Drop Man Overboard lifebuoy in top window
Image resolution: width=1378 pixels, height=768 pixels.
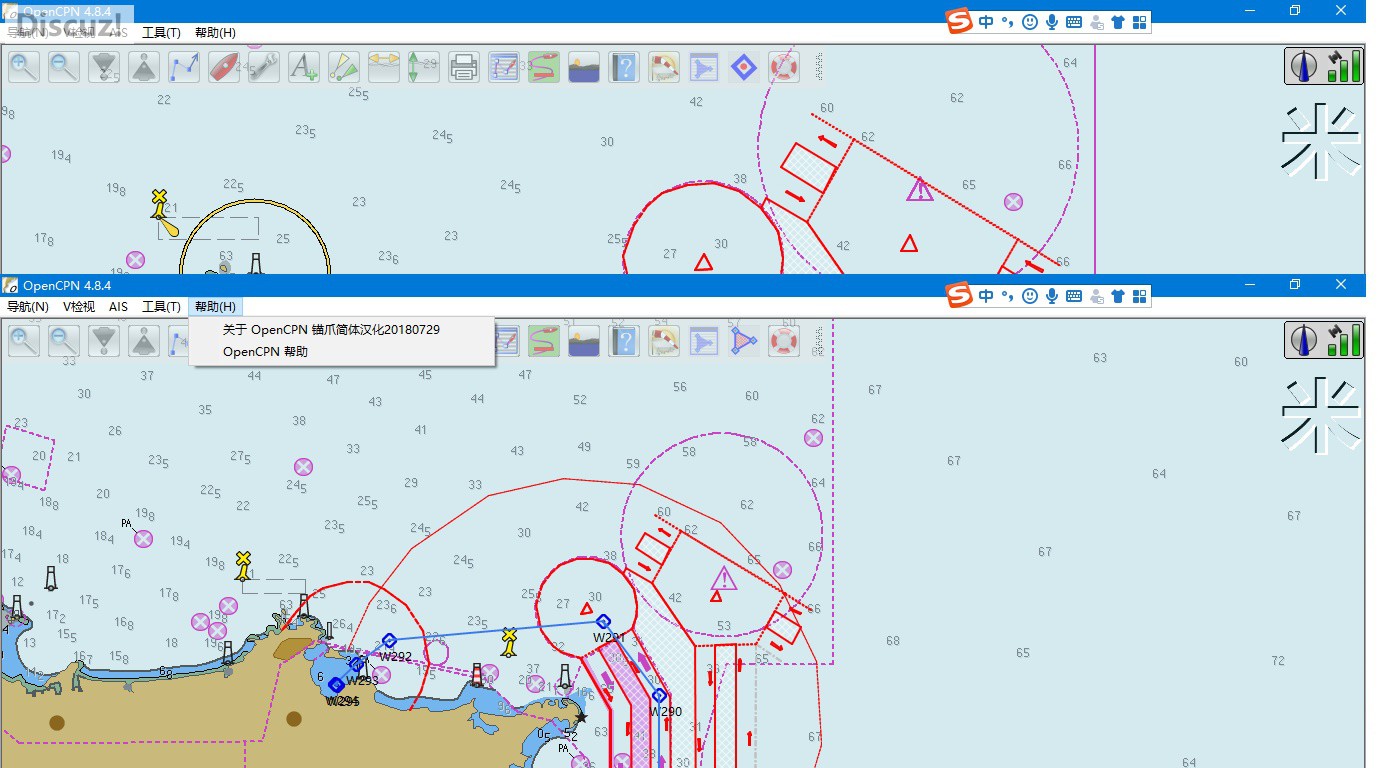click(784, 67)
